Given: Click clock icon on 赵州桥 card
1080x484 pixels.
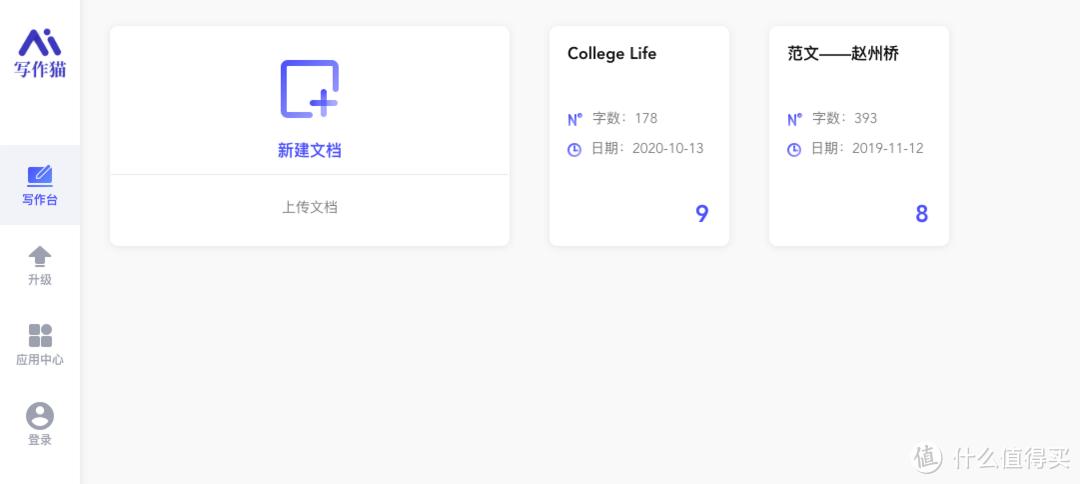Looking at the screenshot, I should coord(795,149).
